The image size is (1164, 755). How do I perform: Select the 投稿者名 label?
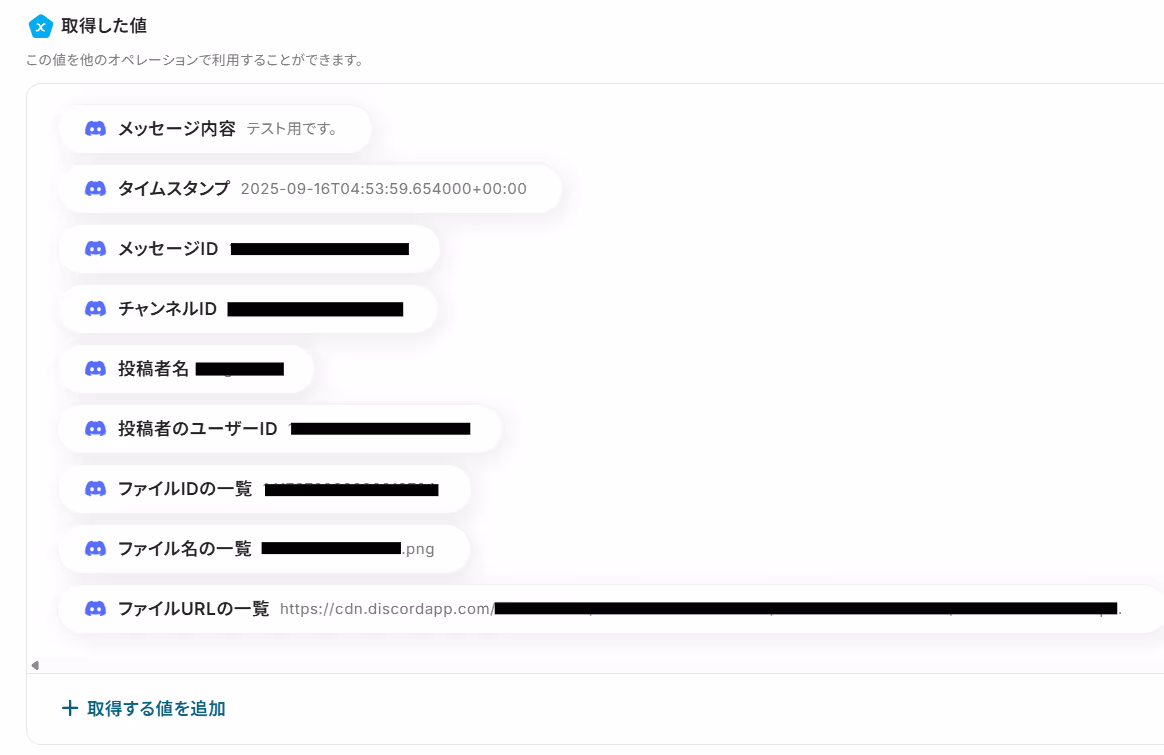(154, 369)
